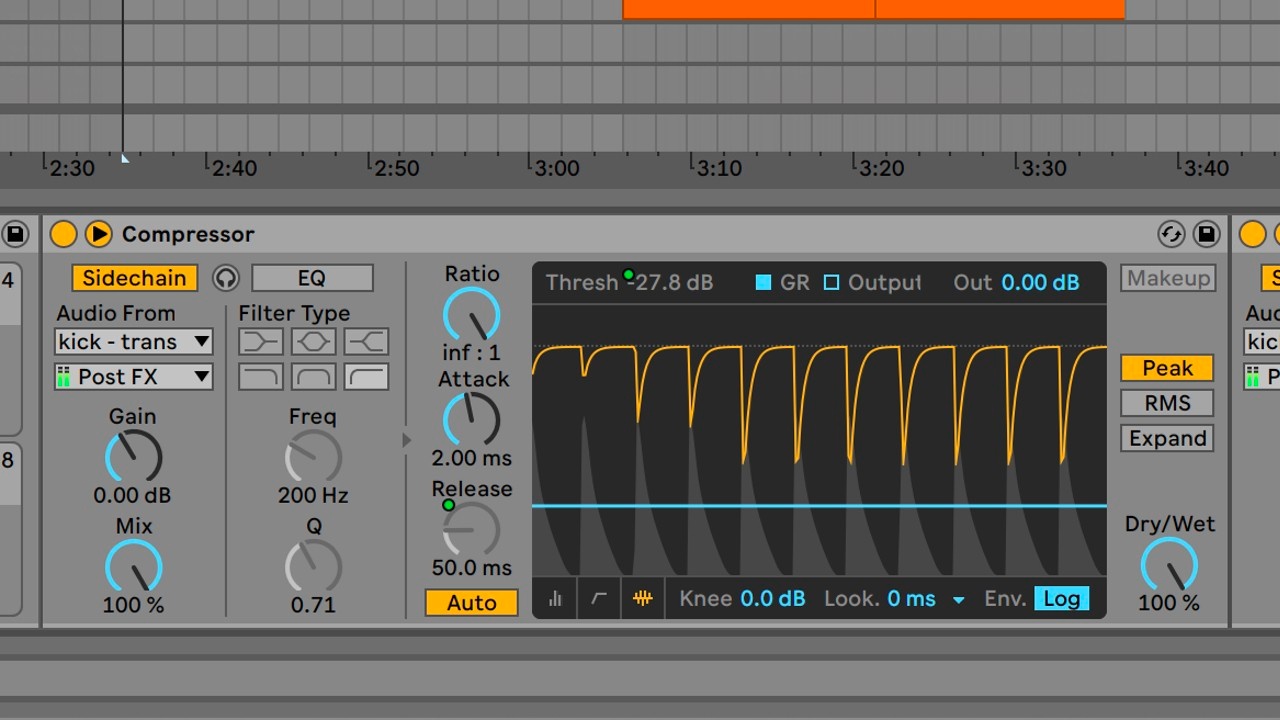The image size is (1280, 720).
Task: Click the 2:50 timeline marker
Action: click(396, 168)
